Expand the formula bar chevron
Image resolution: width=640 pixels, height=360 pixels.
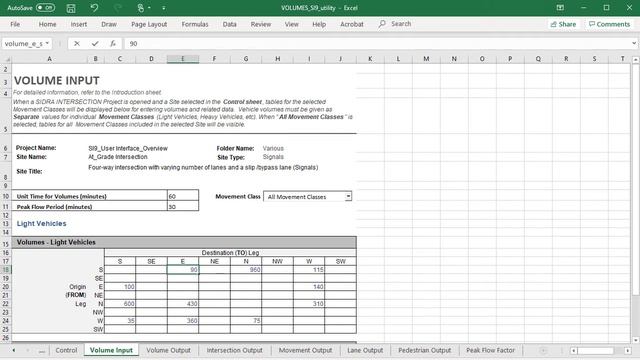click(x=634, y=43)
